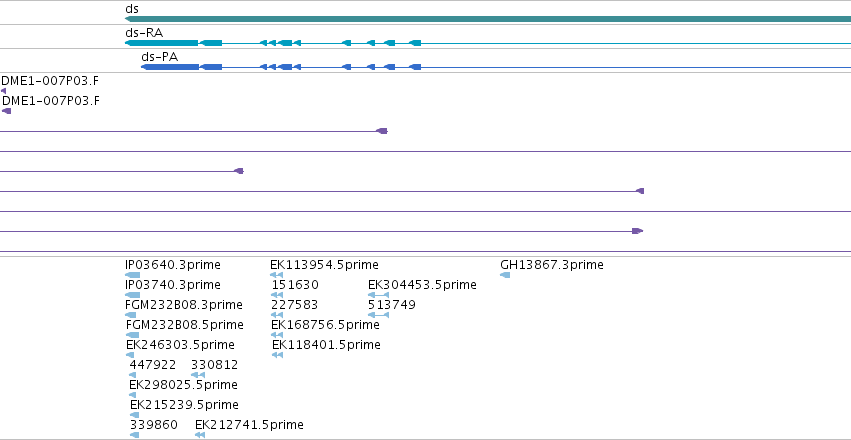Select the 330812 EST label
851x440 pixels.
click(214, 365)
